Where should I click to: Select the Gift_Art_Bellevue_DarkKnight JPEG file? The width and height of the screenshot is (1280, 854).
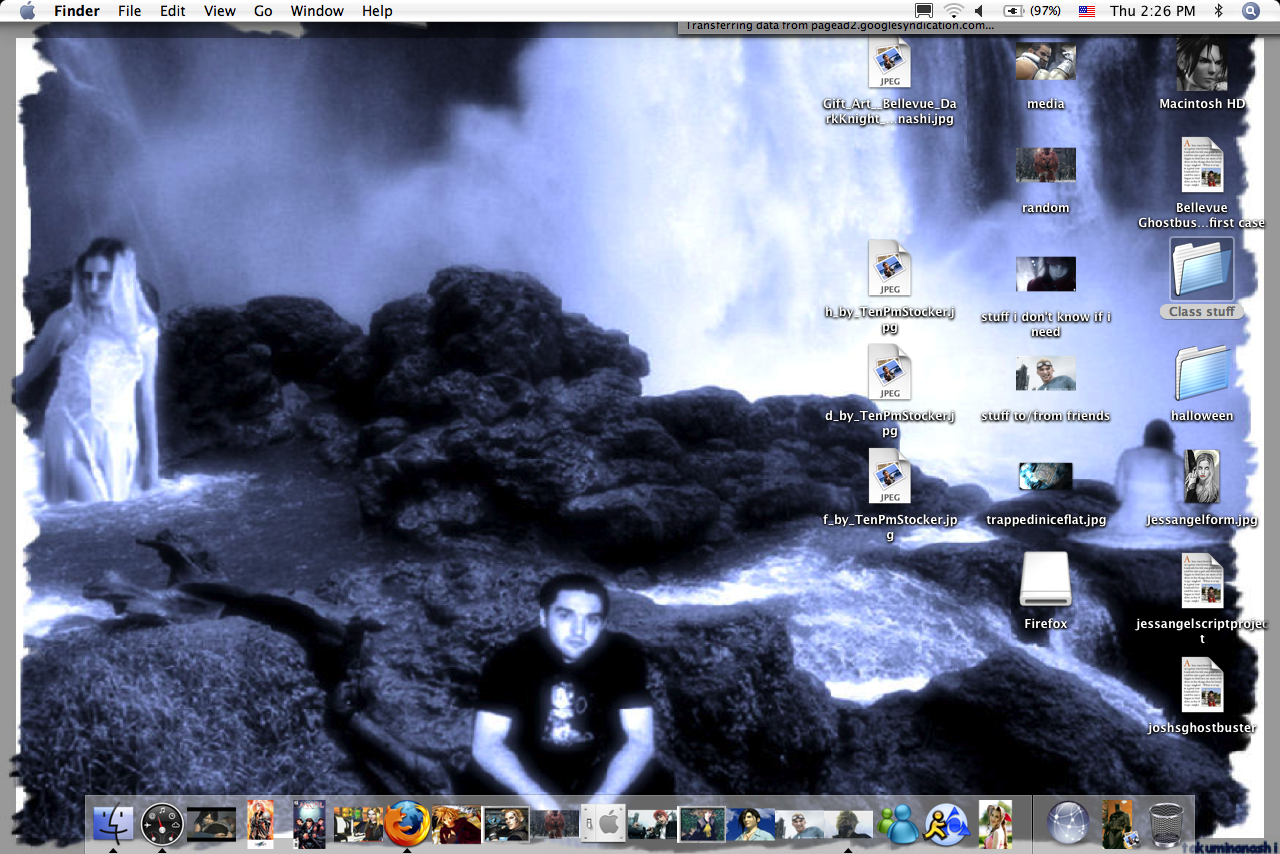pos(889,65)
